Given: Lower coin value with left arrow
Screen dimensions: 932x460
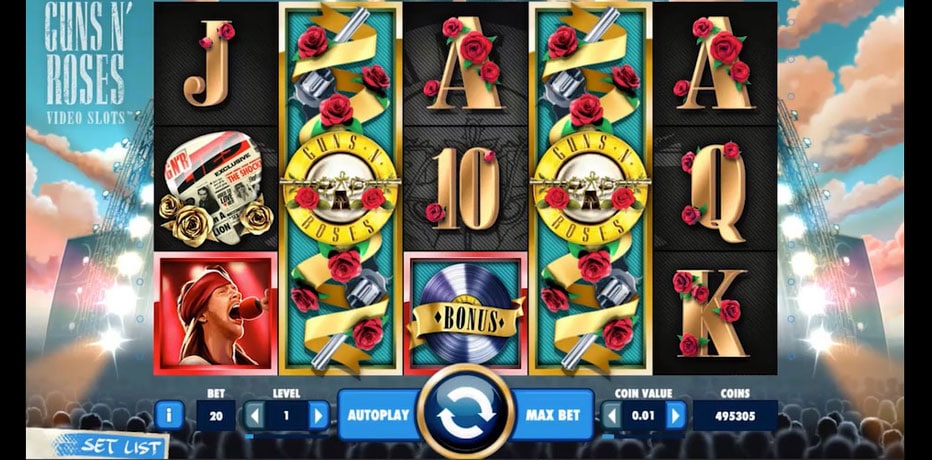Looking at the screenshot, I should point(612,415).
